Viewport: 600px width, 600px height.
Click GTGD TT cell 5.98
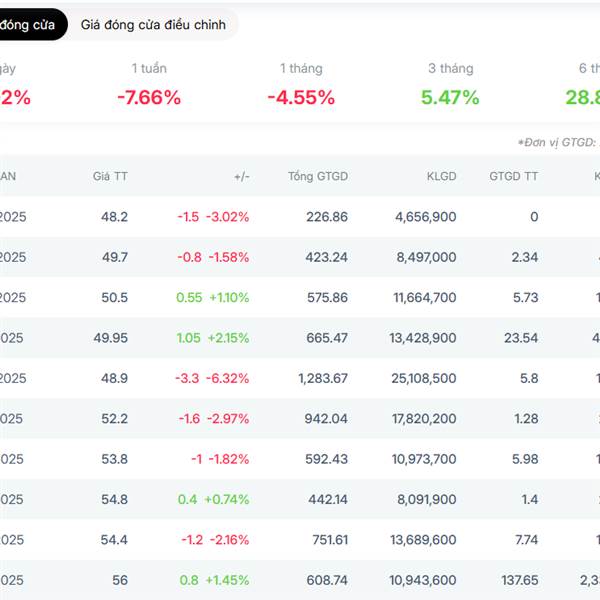(525, 459)
